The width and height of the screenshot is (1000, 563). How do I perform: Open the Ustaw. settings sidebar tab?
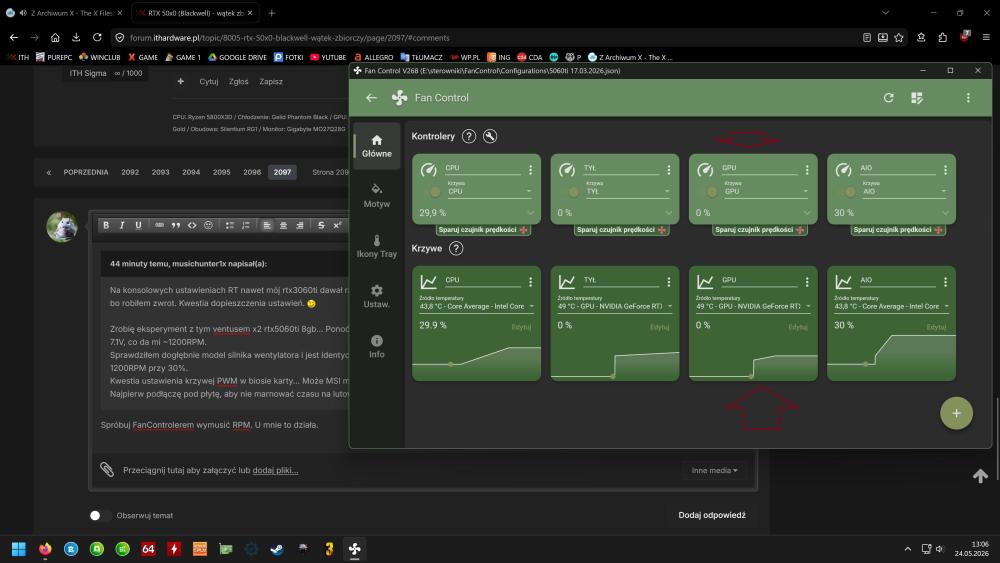[377, 296]
